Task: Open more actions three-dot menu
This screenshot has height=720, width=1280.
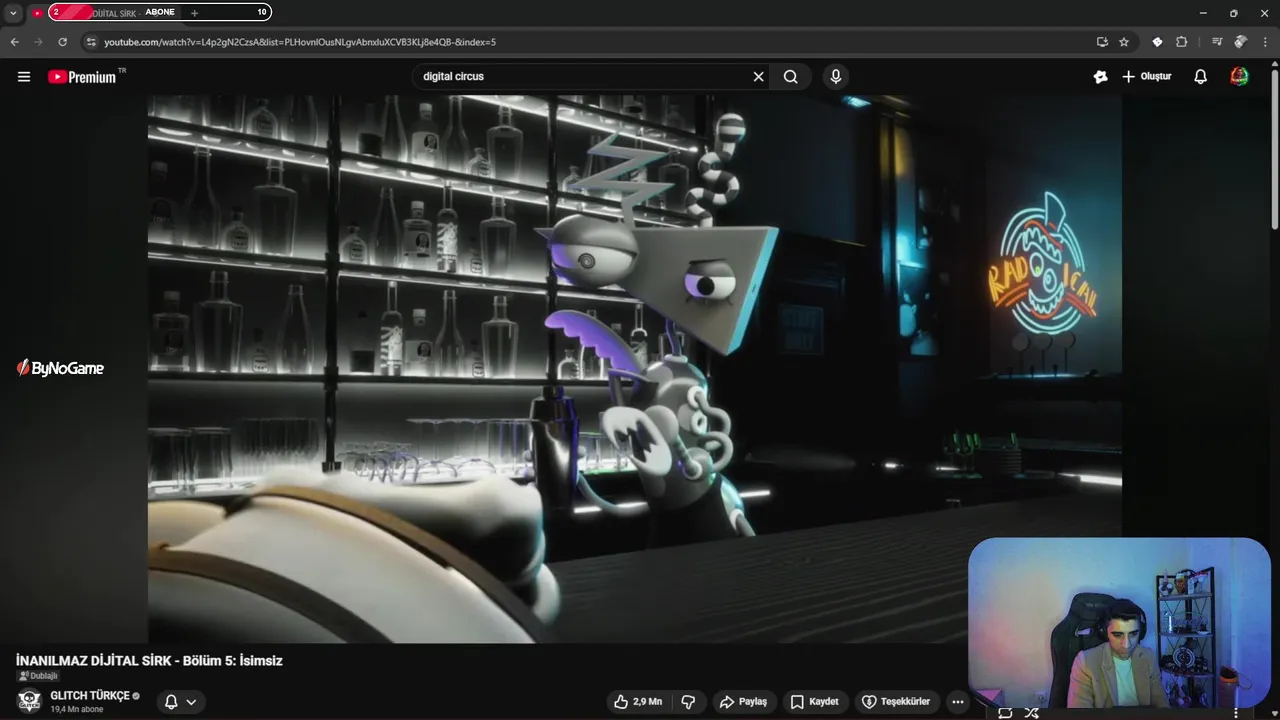Action: pyautogui.click(x=958, y=702)
